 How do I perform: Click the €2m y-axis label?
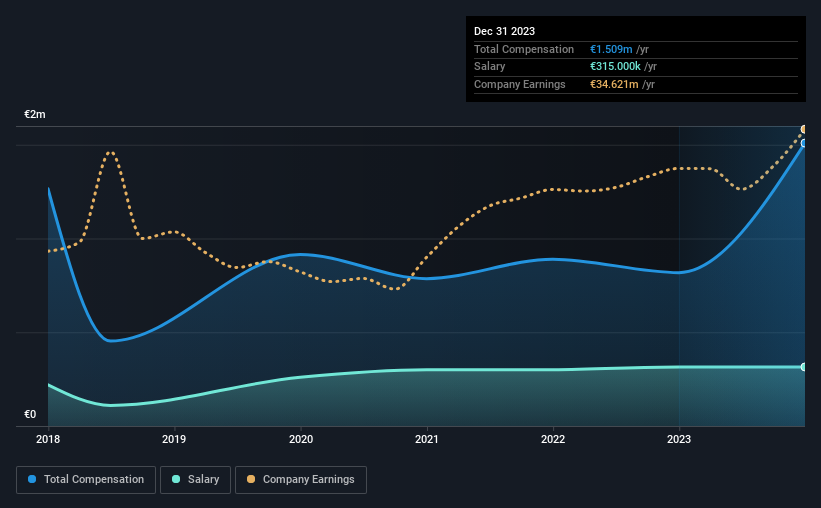tap(35, 114)
